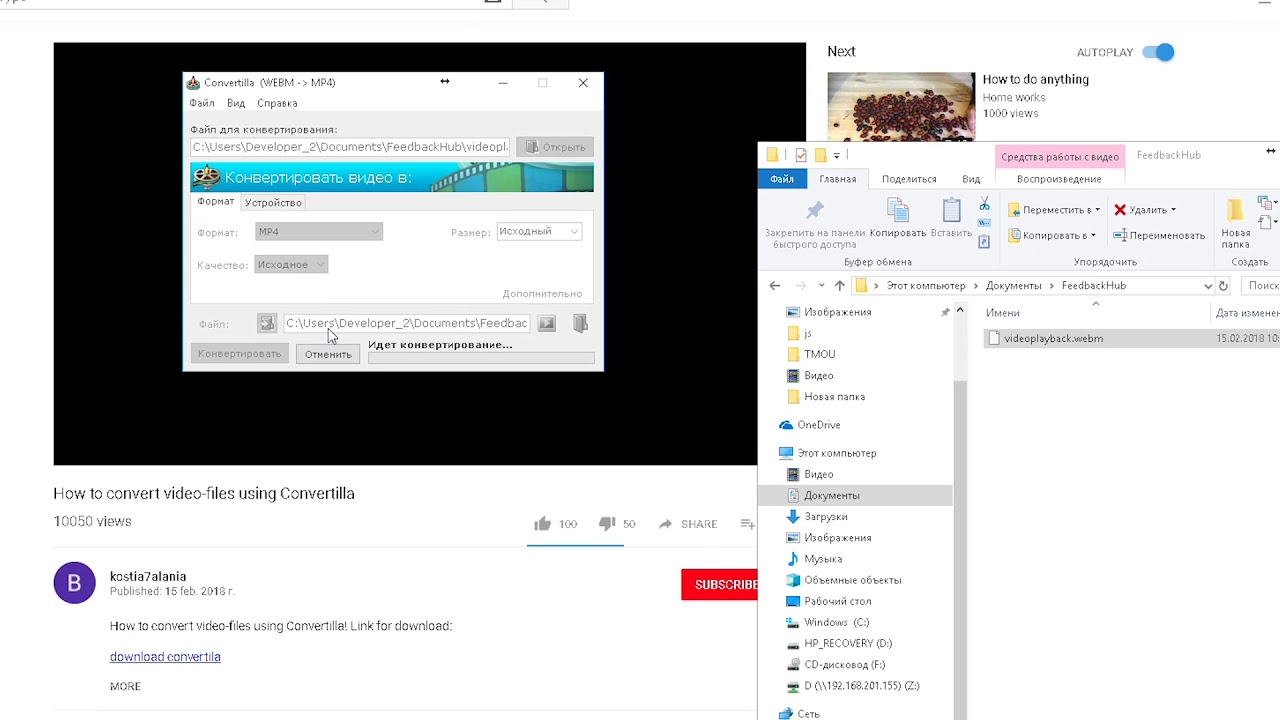Click the Convertilla app icon in title bar
Image resolution: width=1280 pixels, height=720 pixels.
click(194, 83)
